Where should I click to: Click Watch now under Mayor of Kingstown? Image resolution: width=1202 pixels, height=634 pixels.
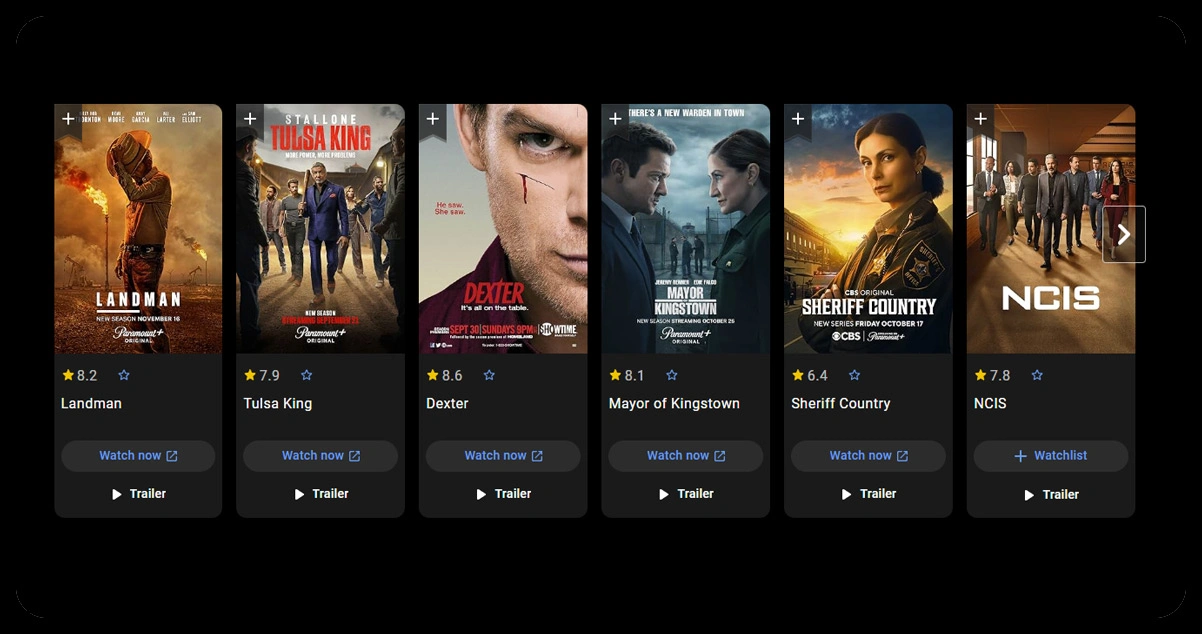click(686, 456)
